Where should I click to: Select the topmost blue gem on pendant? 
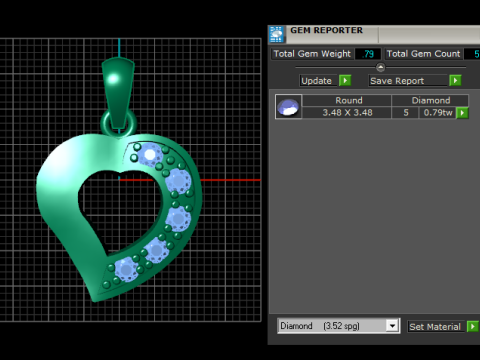click(x=150, y=154)
